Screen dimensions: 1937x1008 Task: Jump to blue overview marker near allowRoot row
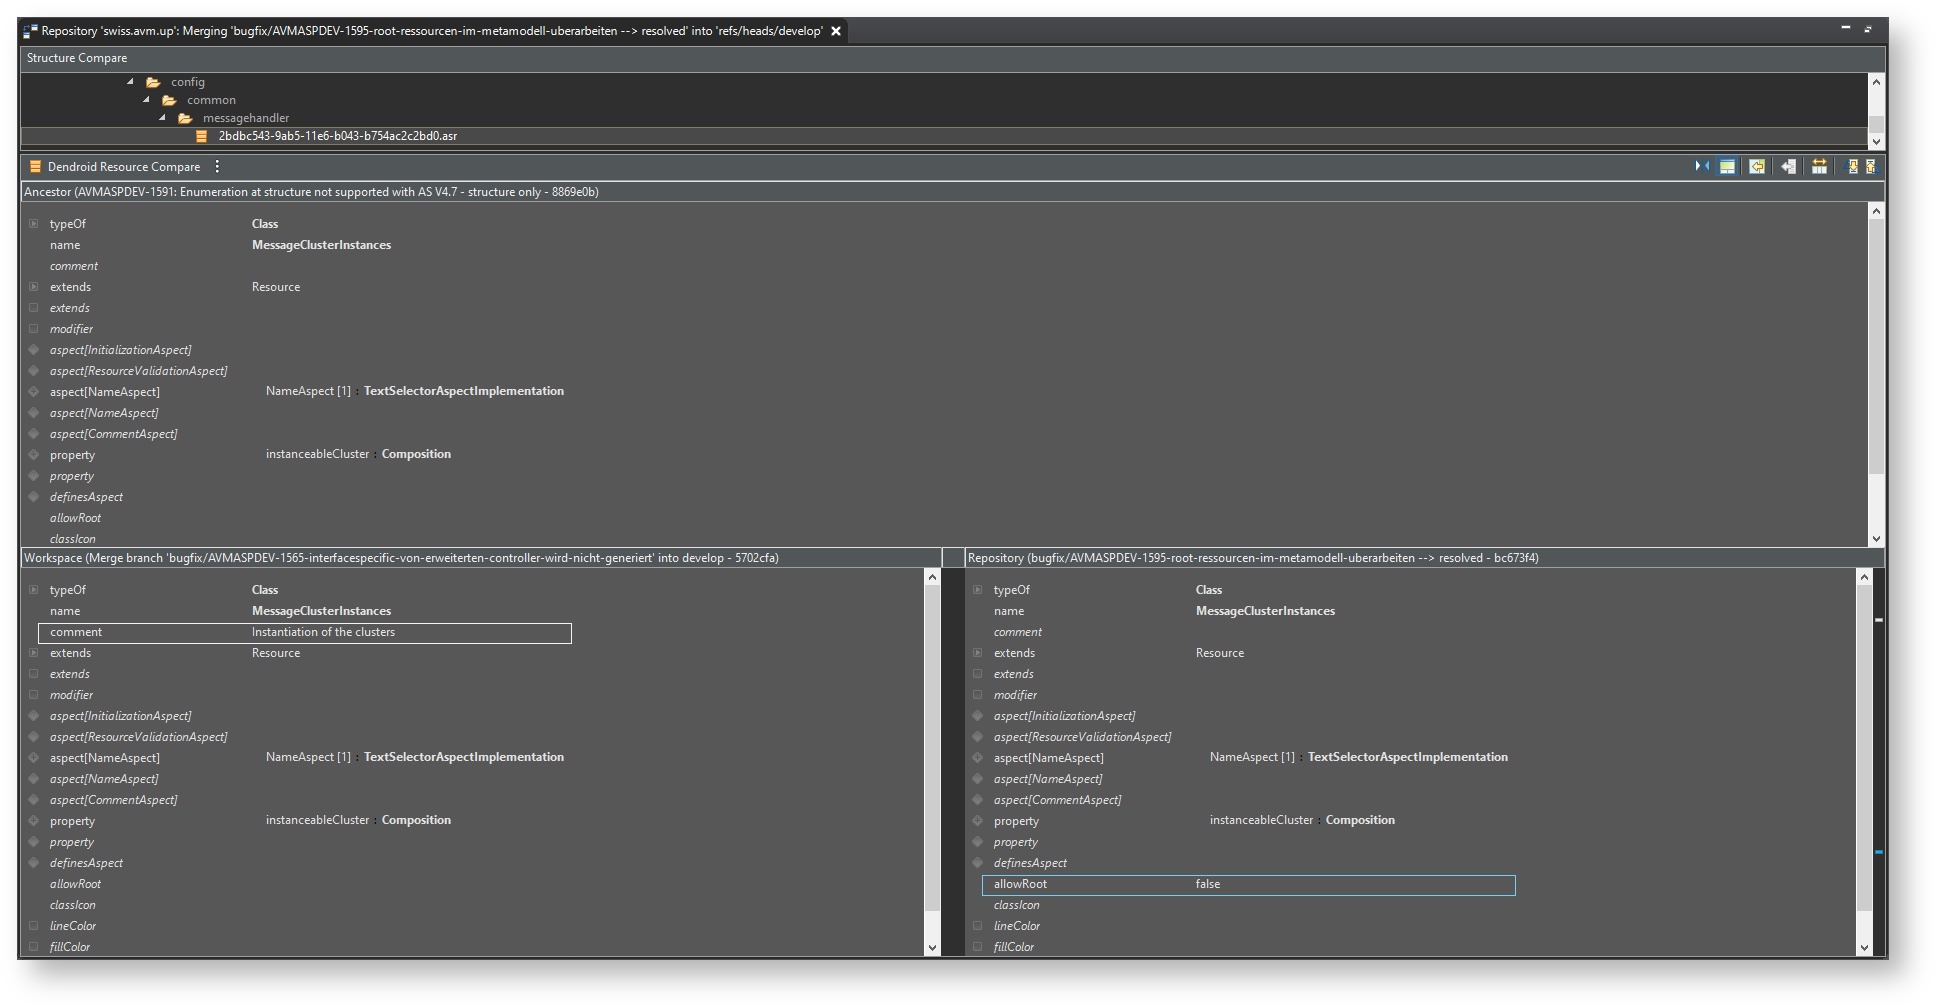[1879, 852]
